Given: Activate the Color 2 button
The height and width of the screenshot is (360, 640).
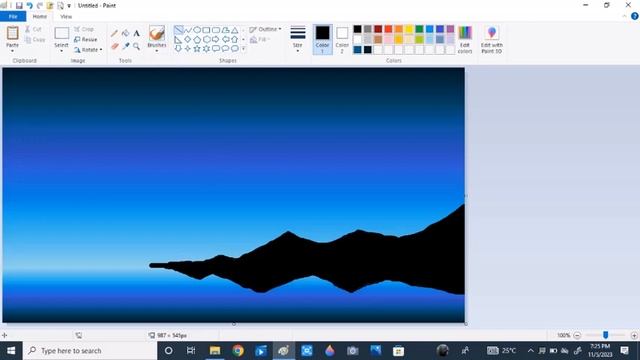Looking at the screenshot, I should tap(342, 39).
